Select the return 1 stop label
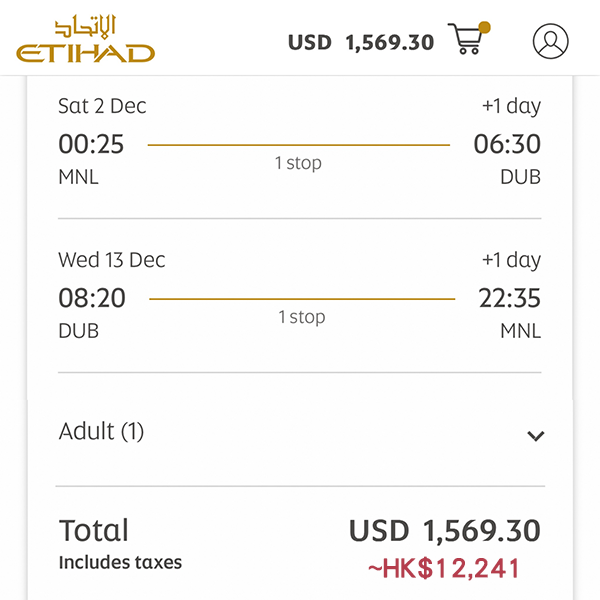 (x=302, y=317)
